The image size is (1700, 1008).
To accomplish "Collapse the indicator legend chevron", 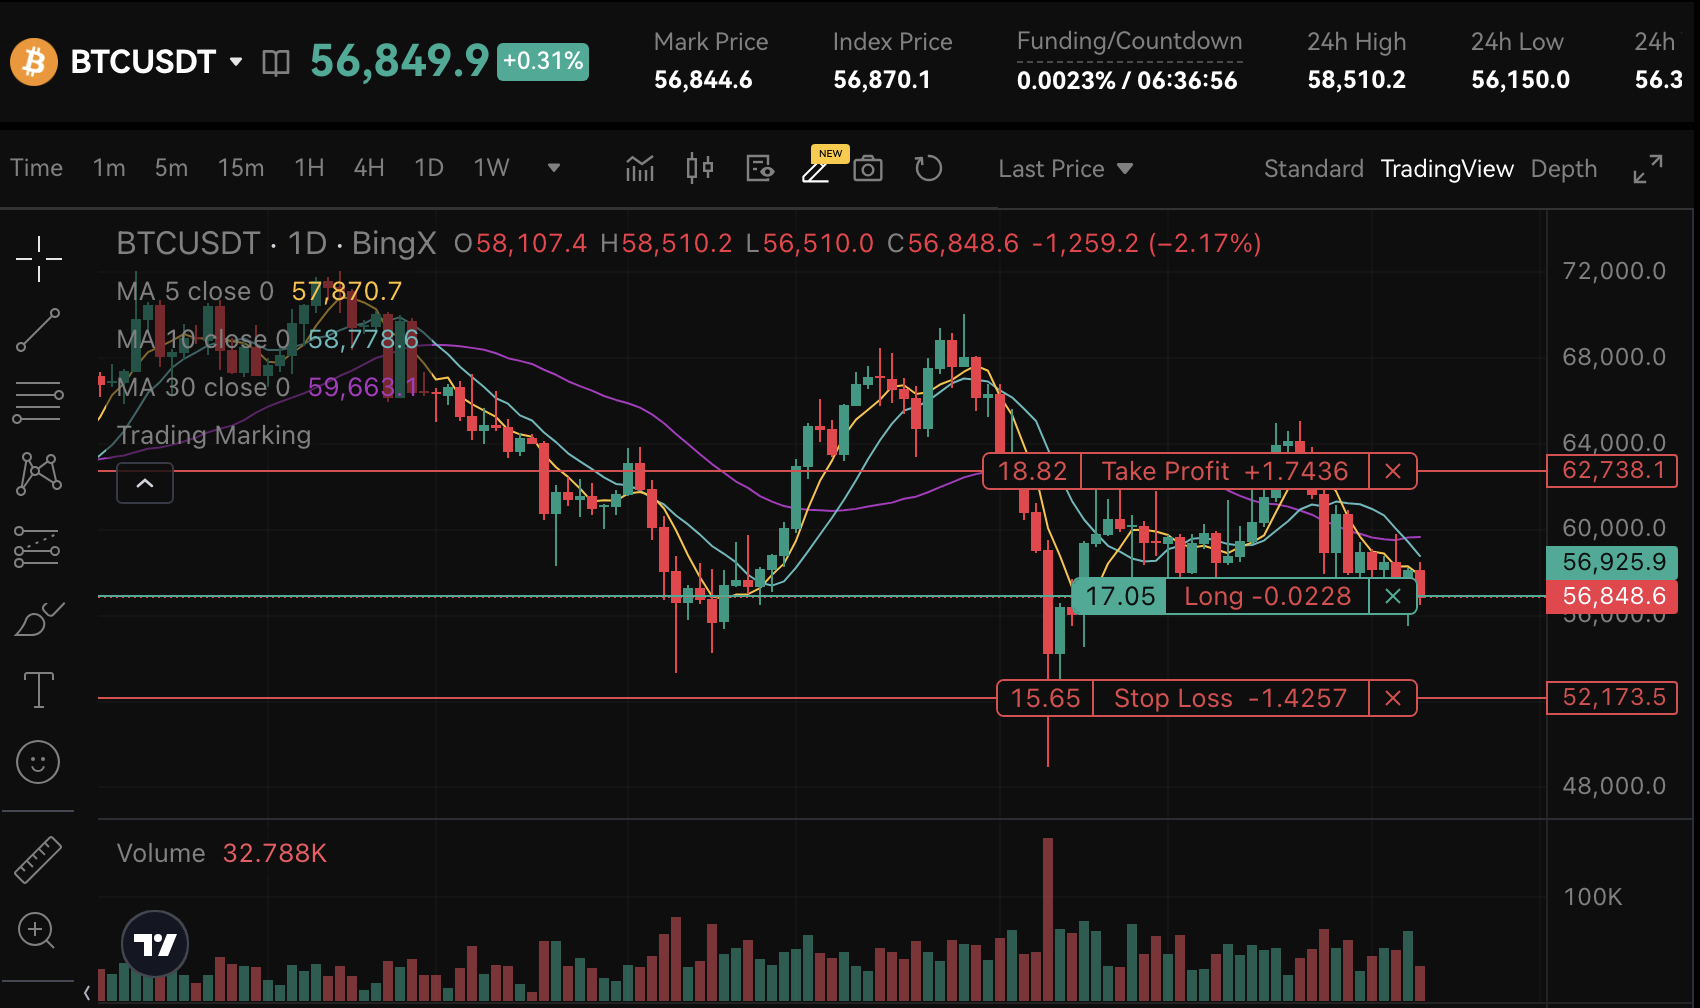I will pos(145,484).
